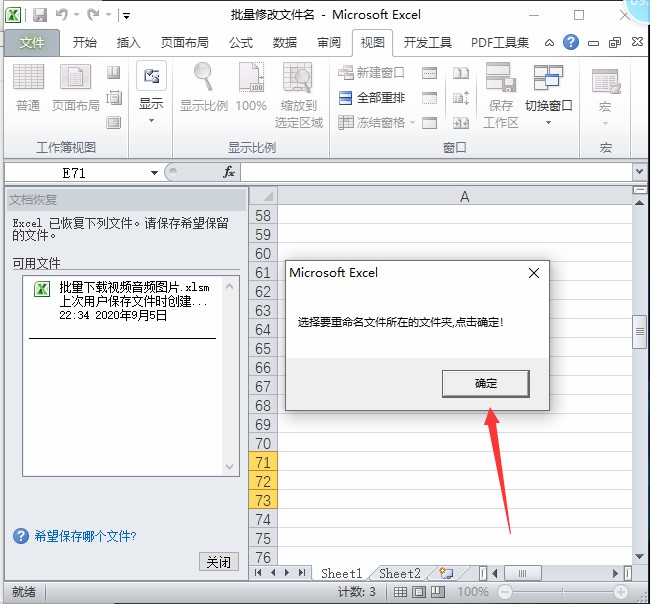This screenshot has height=604, width=650.
Task: Click the Select All corner box
Action: click(263, 196)
